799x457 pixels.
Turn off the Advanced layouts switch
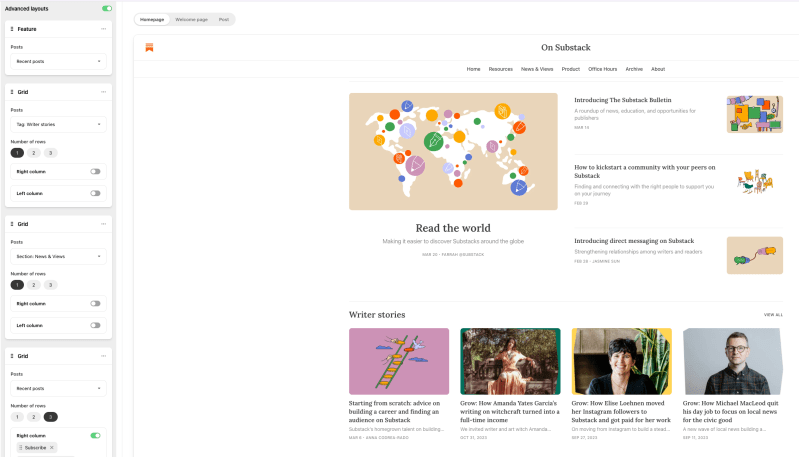coord(106,9)
